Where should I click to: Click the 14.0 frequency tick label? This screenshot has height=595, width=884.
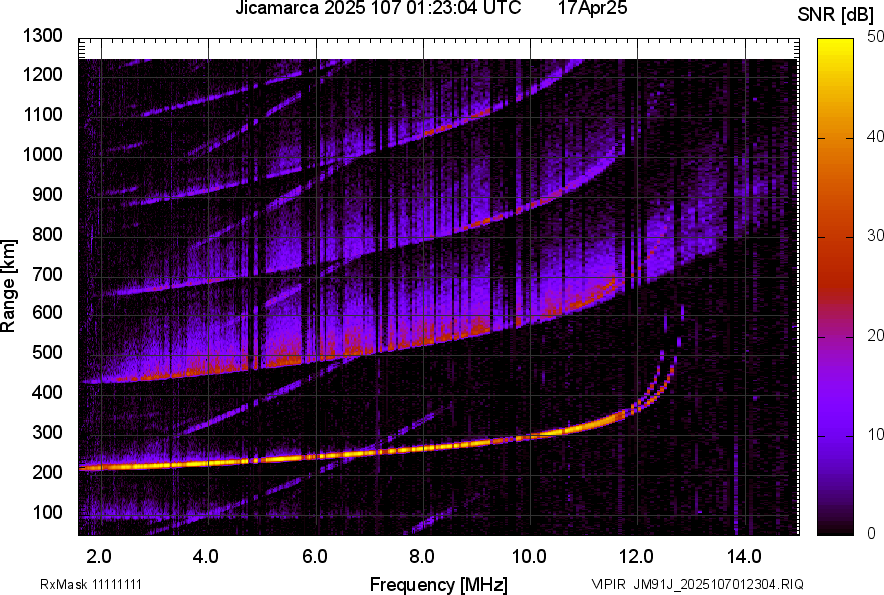click(x=743, y=556)
